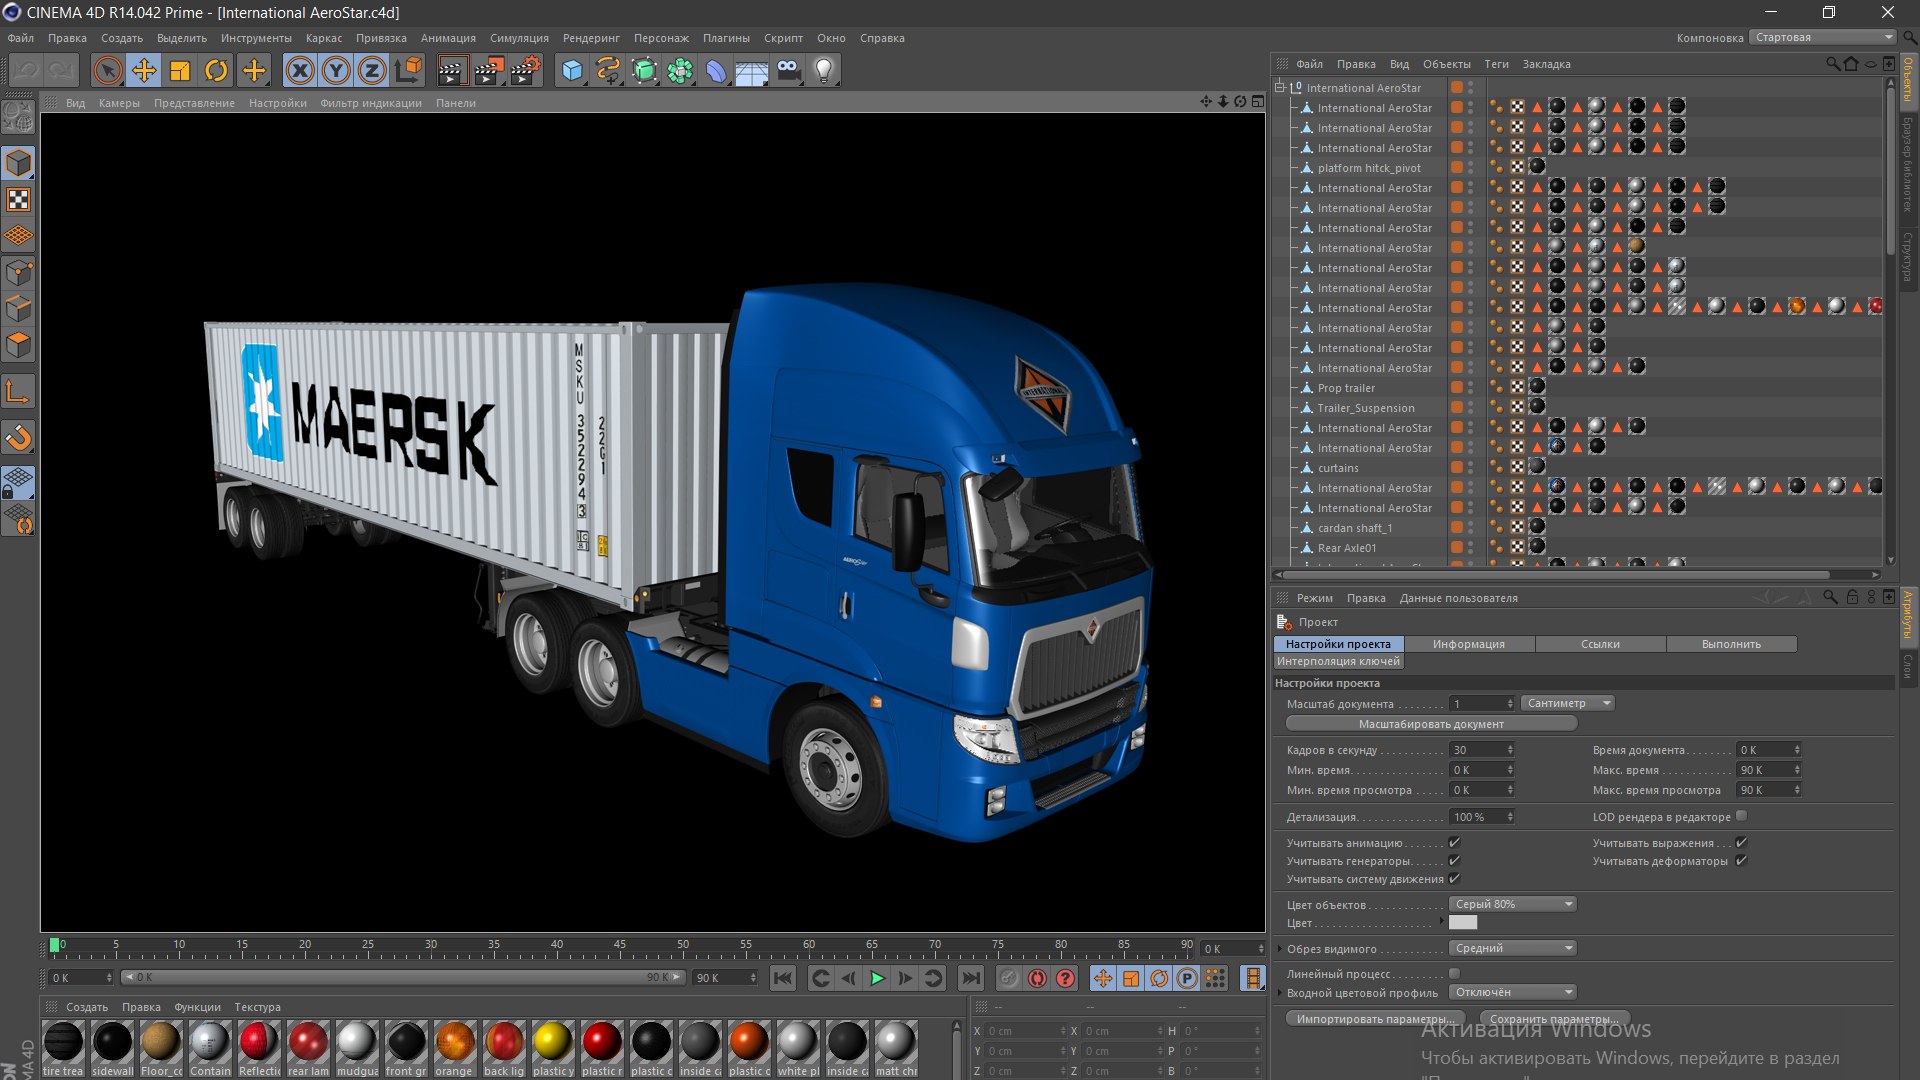This screenshot has width=1920, height=1080.
Task: Select the Live Selection arrow tool
Action: 108,71
